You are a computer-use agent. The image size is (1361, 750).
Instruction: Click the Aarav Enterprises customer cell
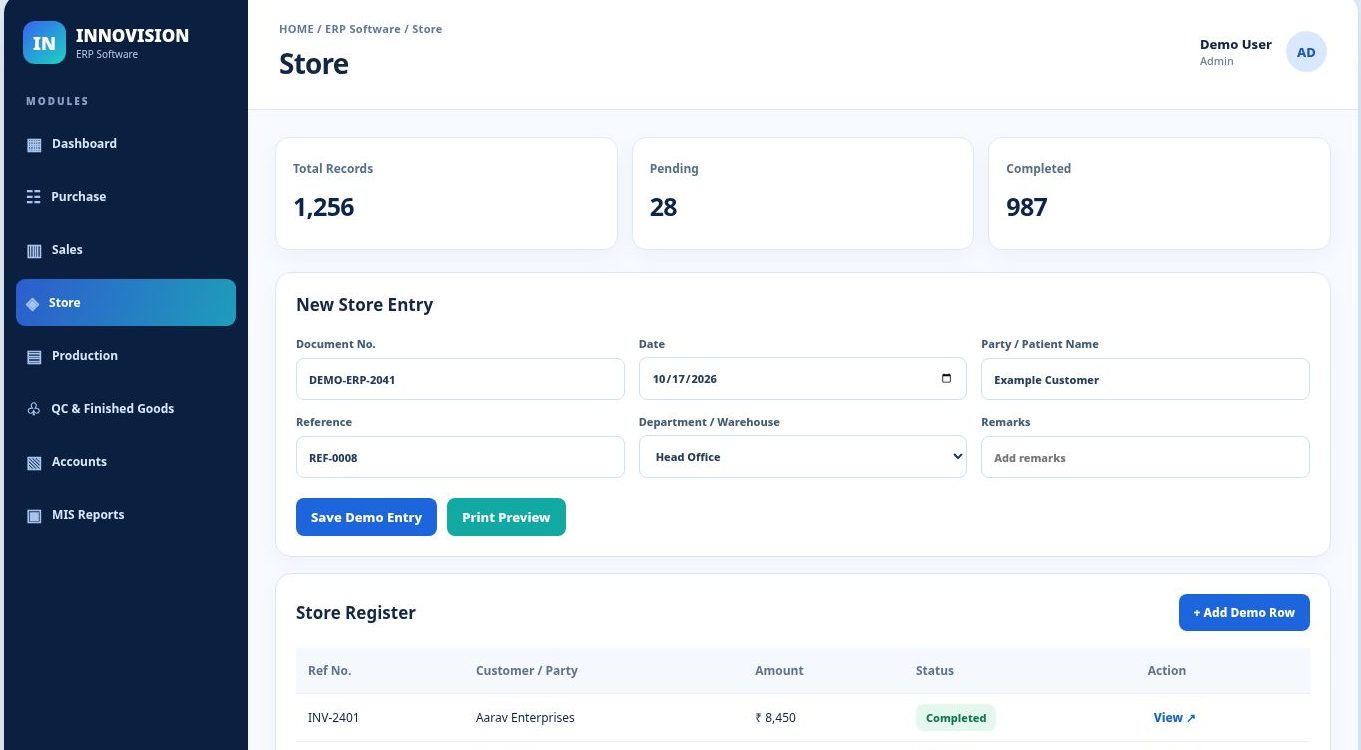(x=525, y=718)
